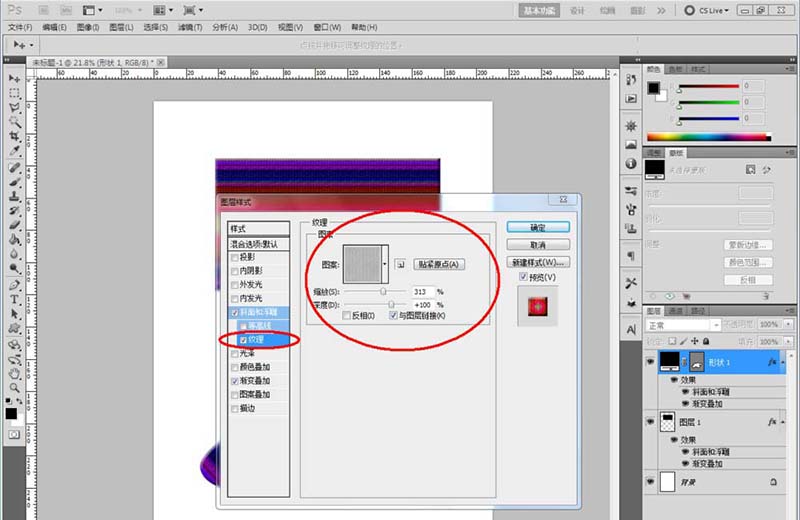This screenshot has height=520, width=800.
Task: Click the color spectrum ramp bar
Action: coord(709,137)
